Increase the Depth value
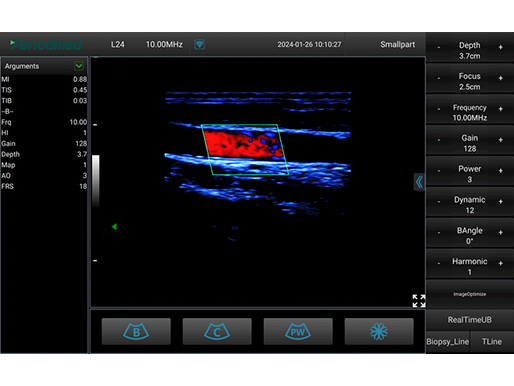Screen dimensions: 514x386 coord(500,47)
